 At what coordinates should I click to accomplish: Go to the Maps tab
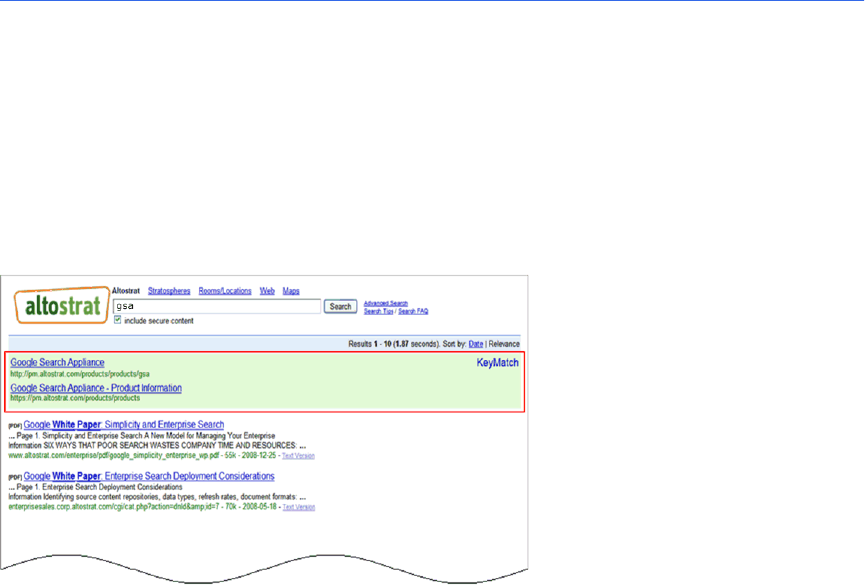(x=291, y=291)
